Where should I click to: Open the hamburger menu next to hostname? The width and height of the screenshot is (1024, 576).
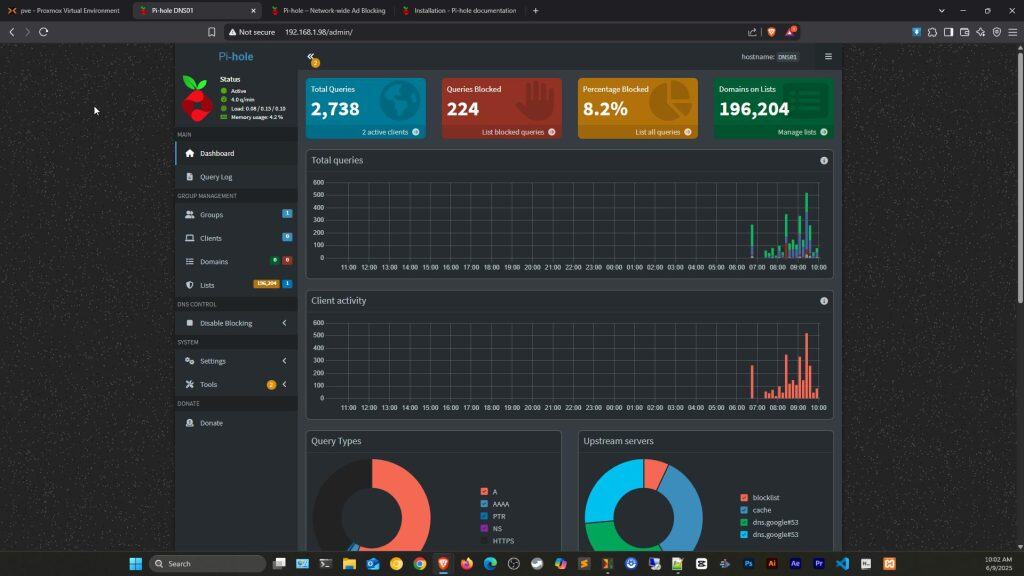point(828,57)
